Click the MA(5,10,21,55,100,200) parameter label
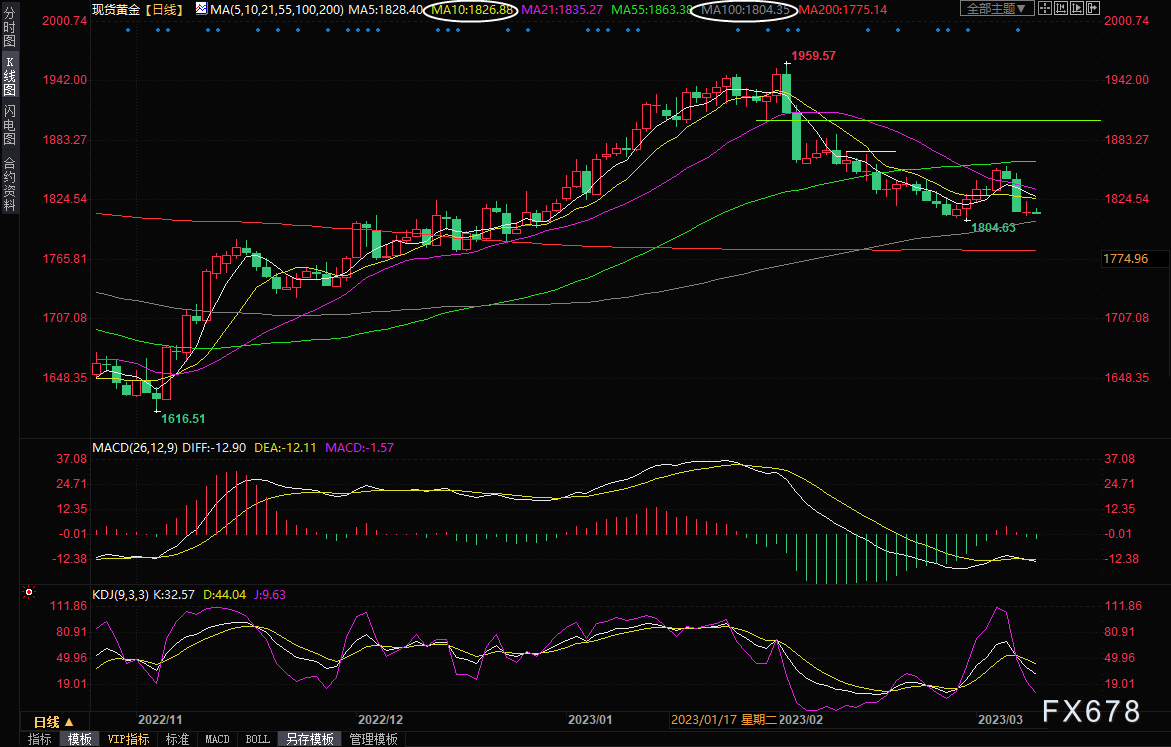The height and width of the screenshot is (747, 1171). pos(277,10)
